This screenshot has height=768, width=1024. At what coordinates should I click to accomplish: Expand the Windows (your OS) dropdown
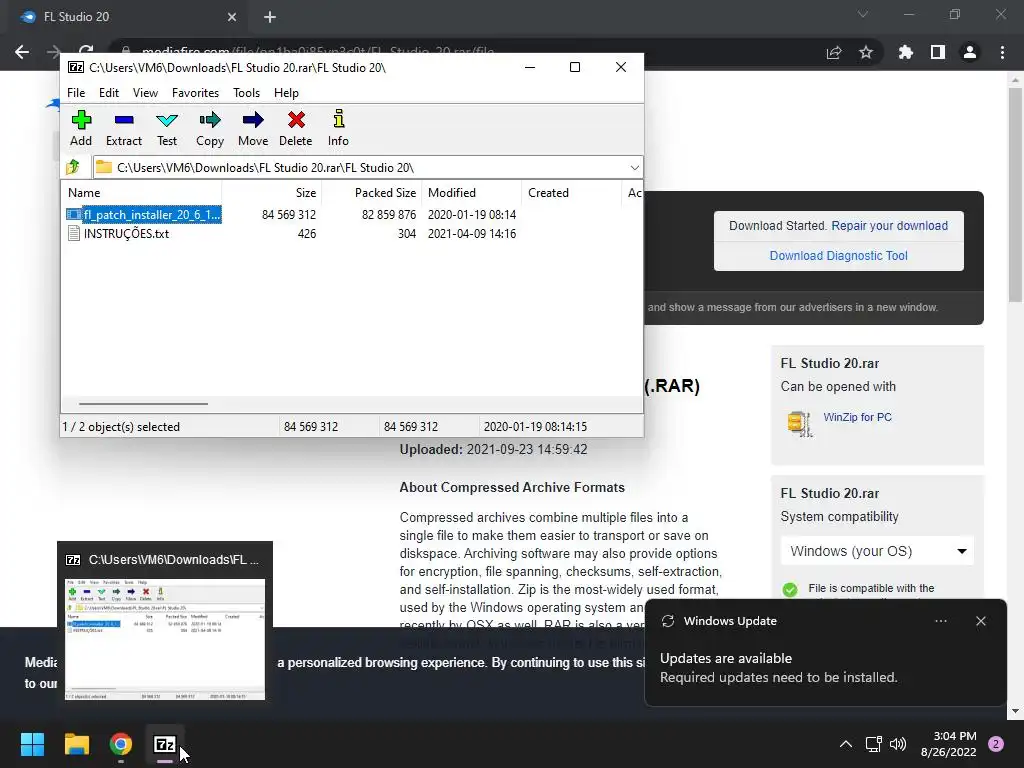pyautogui.click(x=877, y=551)
